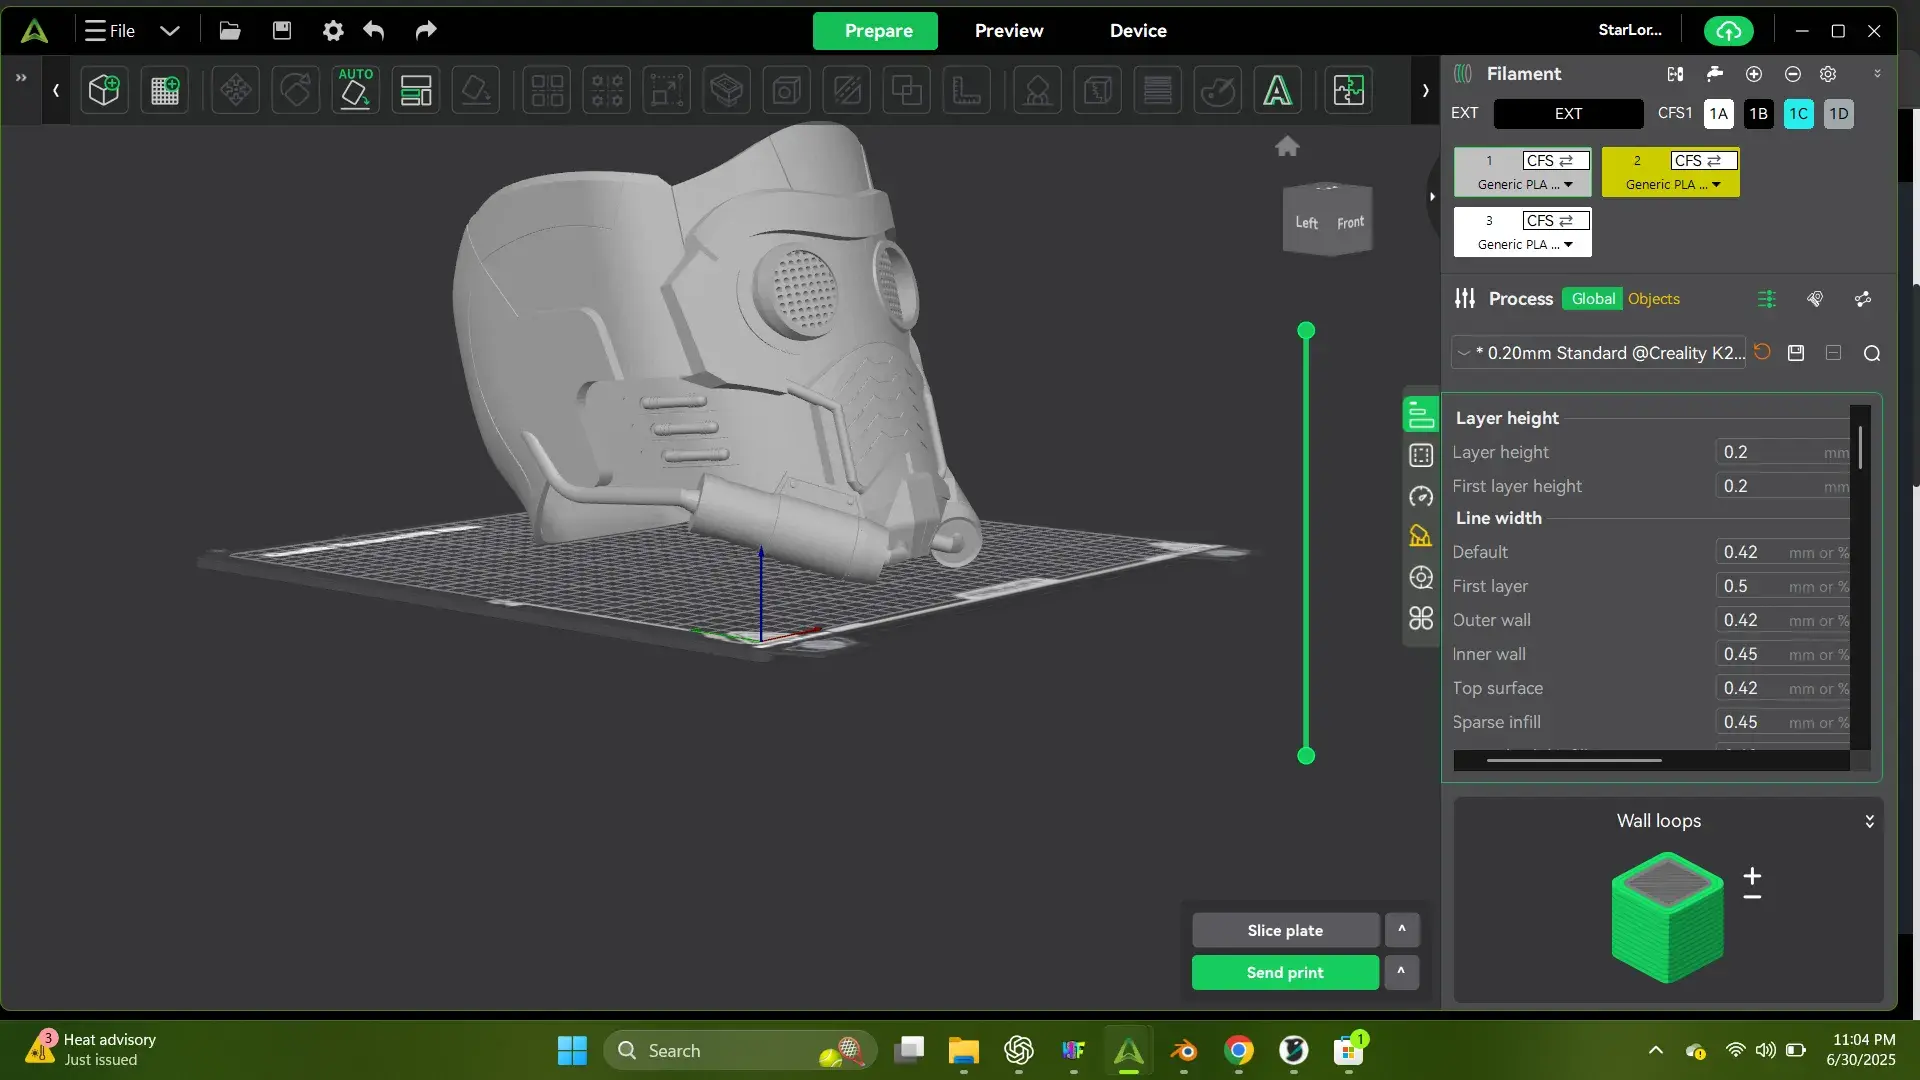Click the Front face of view cube

(x=1351, y=222)
